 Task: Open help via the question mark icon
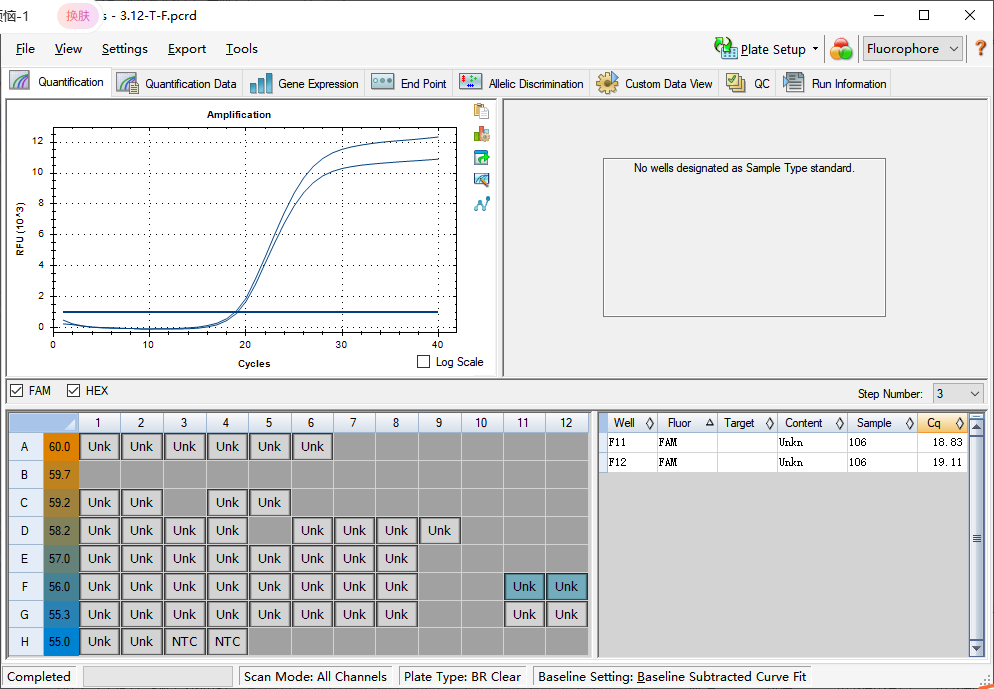coord(980,48)
